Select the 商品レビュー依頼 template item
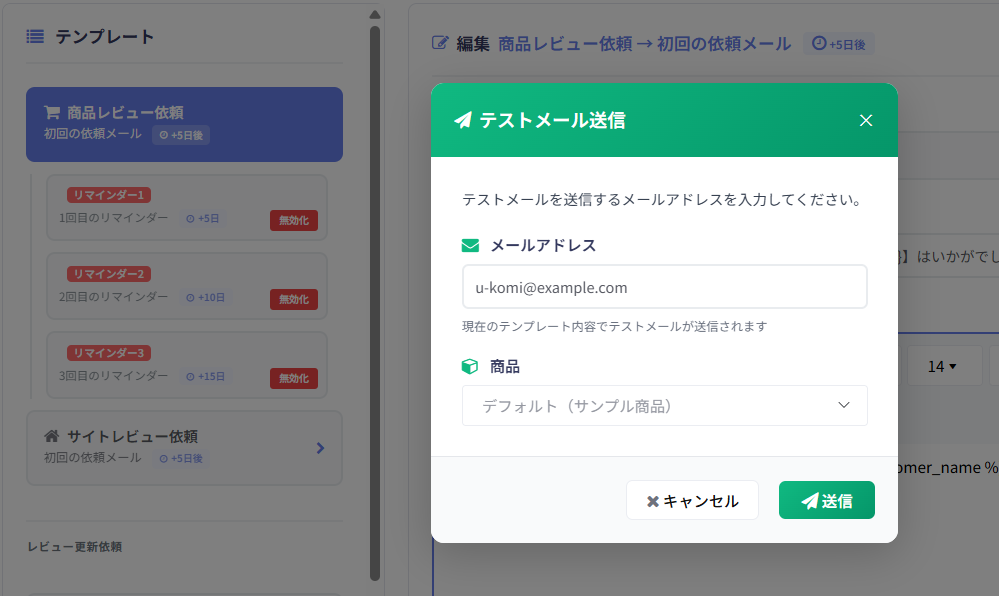This screenshot has width=999, height=596. (x=184, y=124)
